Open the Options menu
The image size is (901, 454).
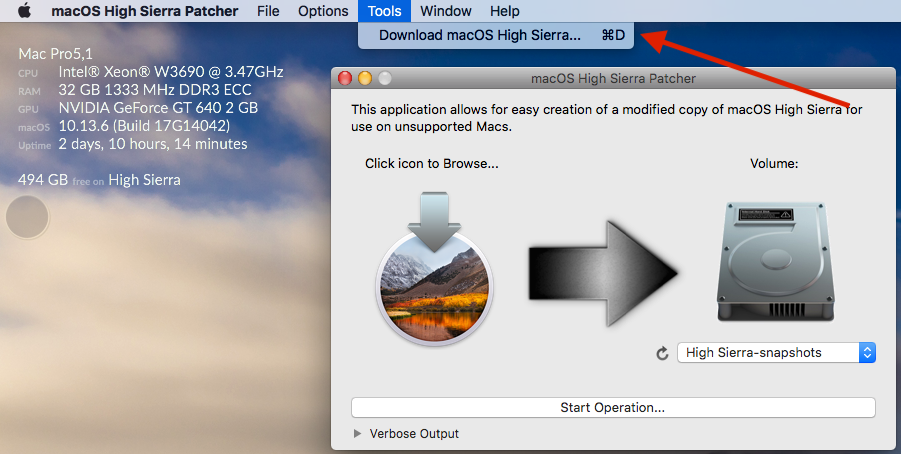coord(323,11)
